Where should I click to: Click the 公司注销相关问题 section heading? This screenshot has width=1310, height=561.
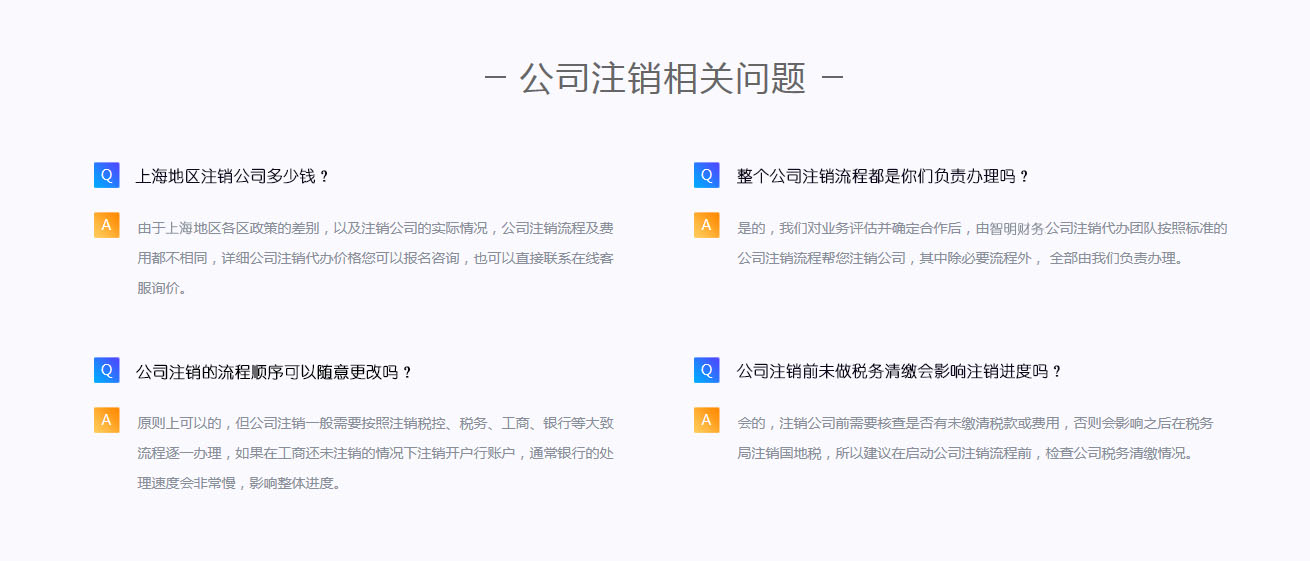pyautogui.click(x=662, y=78)
